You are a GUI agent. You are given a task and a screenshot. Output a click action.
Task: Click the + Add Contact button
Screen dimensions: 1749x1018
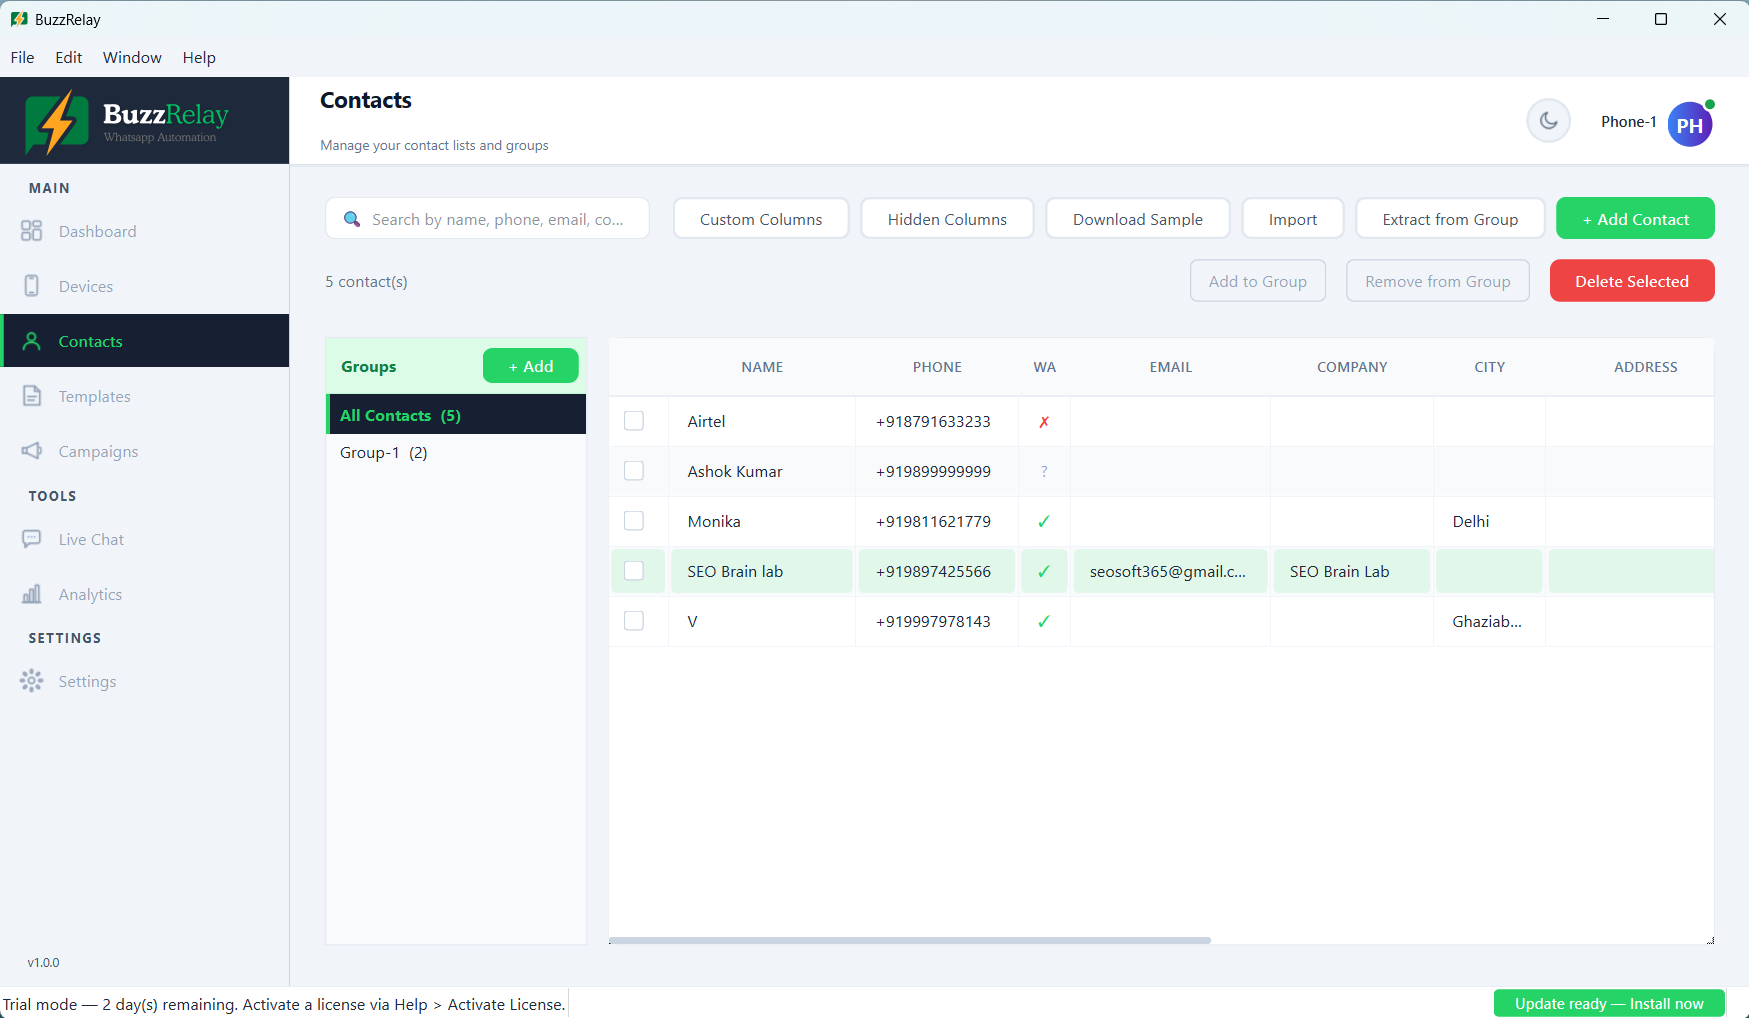(x=1635, y=219)
